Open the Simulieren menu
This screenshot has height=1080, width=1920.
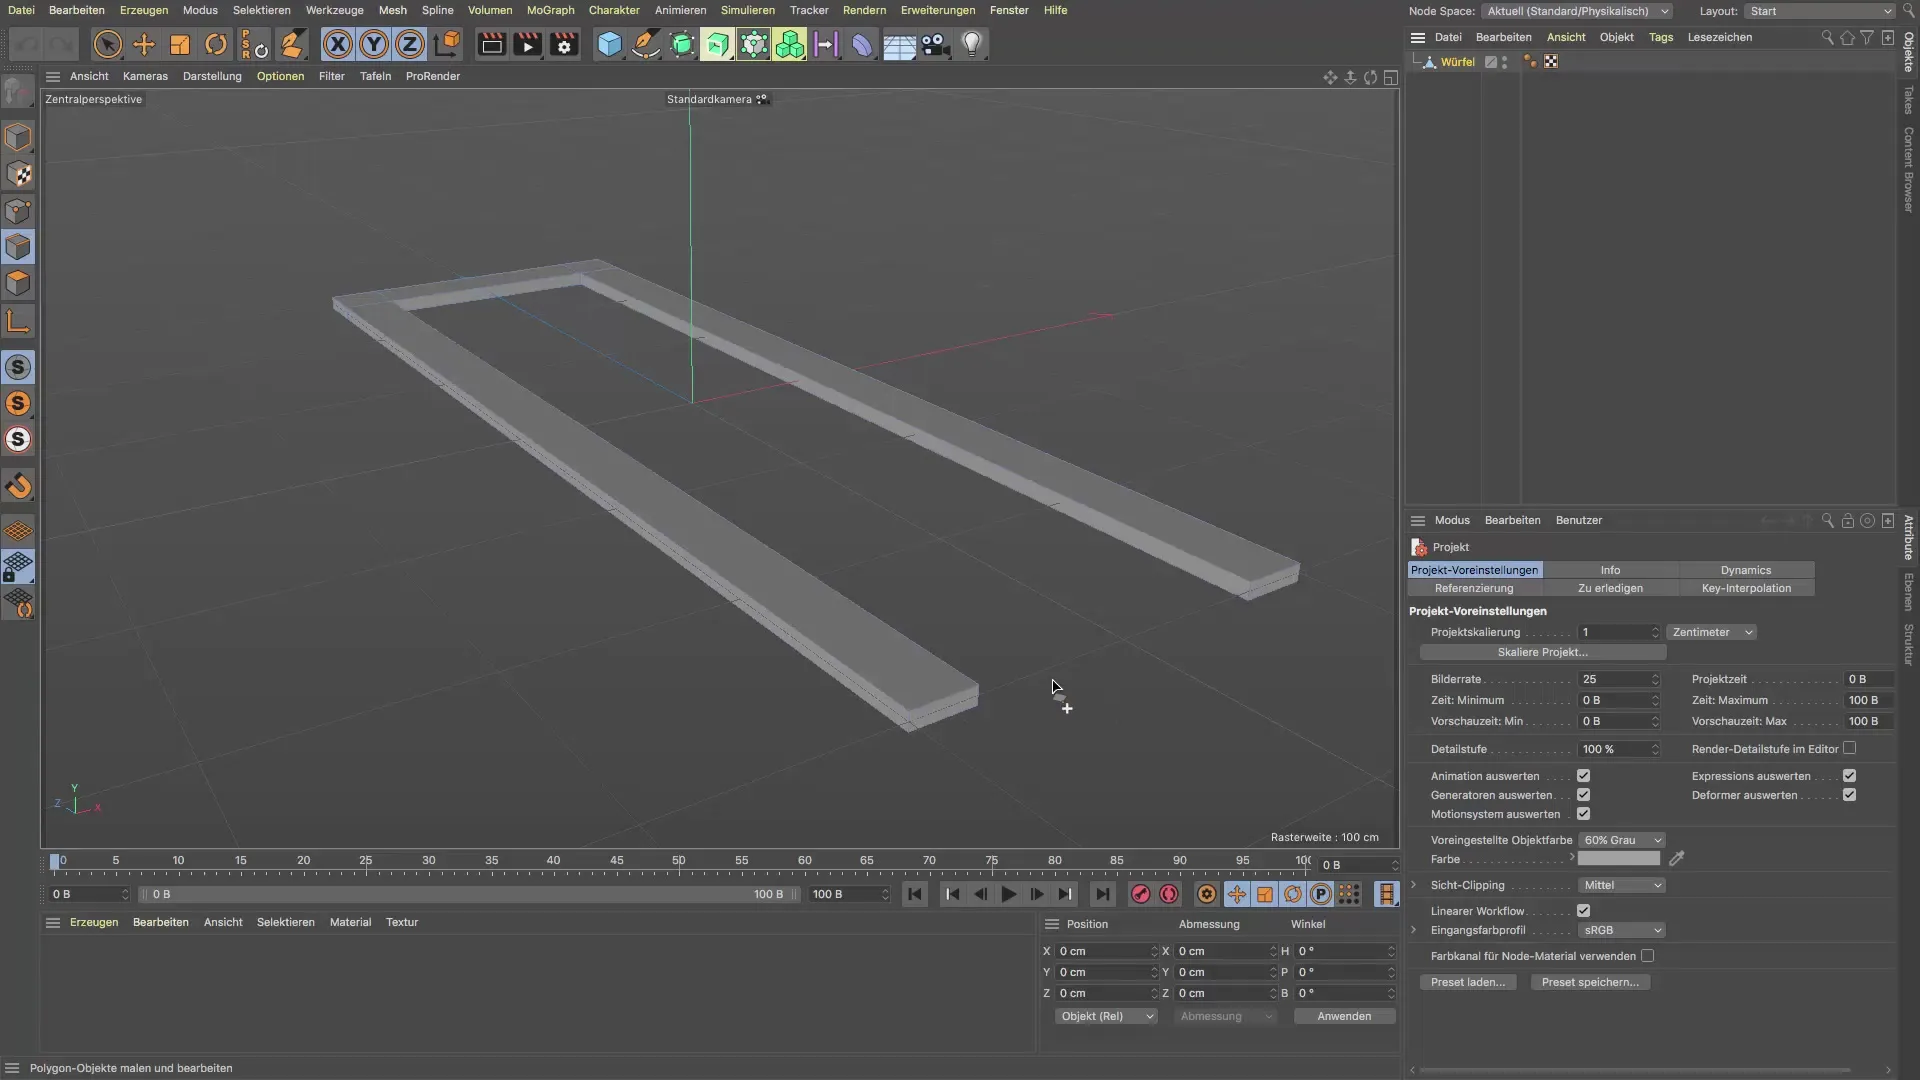click(x=747, y=10)
